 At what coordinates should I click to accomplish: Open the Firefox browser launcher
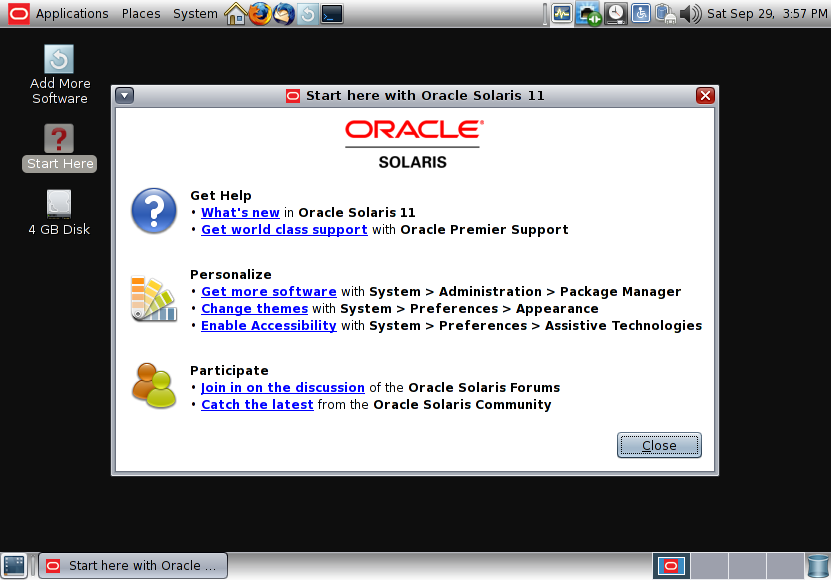pos(260,14)
